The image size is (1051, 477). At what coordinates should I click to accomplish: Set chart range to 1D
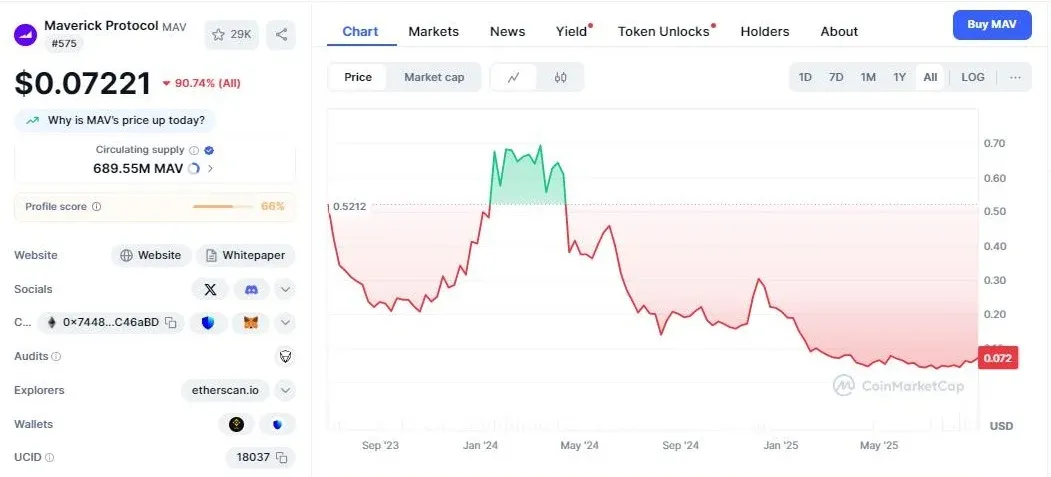coord(805,77)
